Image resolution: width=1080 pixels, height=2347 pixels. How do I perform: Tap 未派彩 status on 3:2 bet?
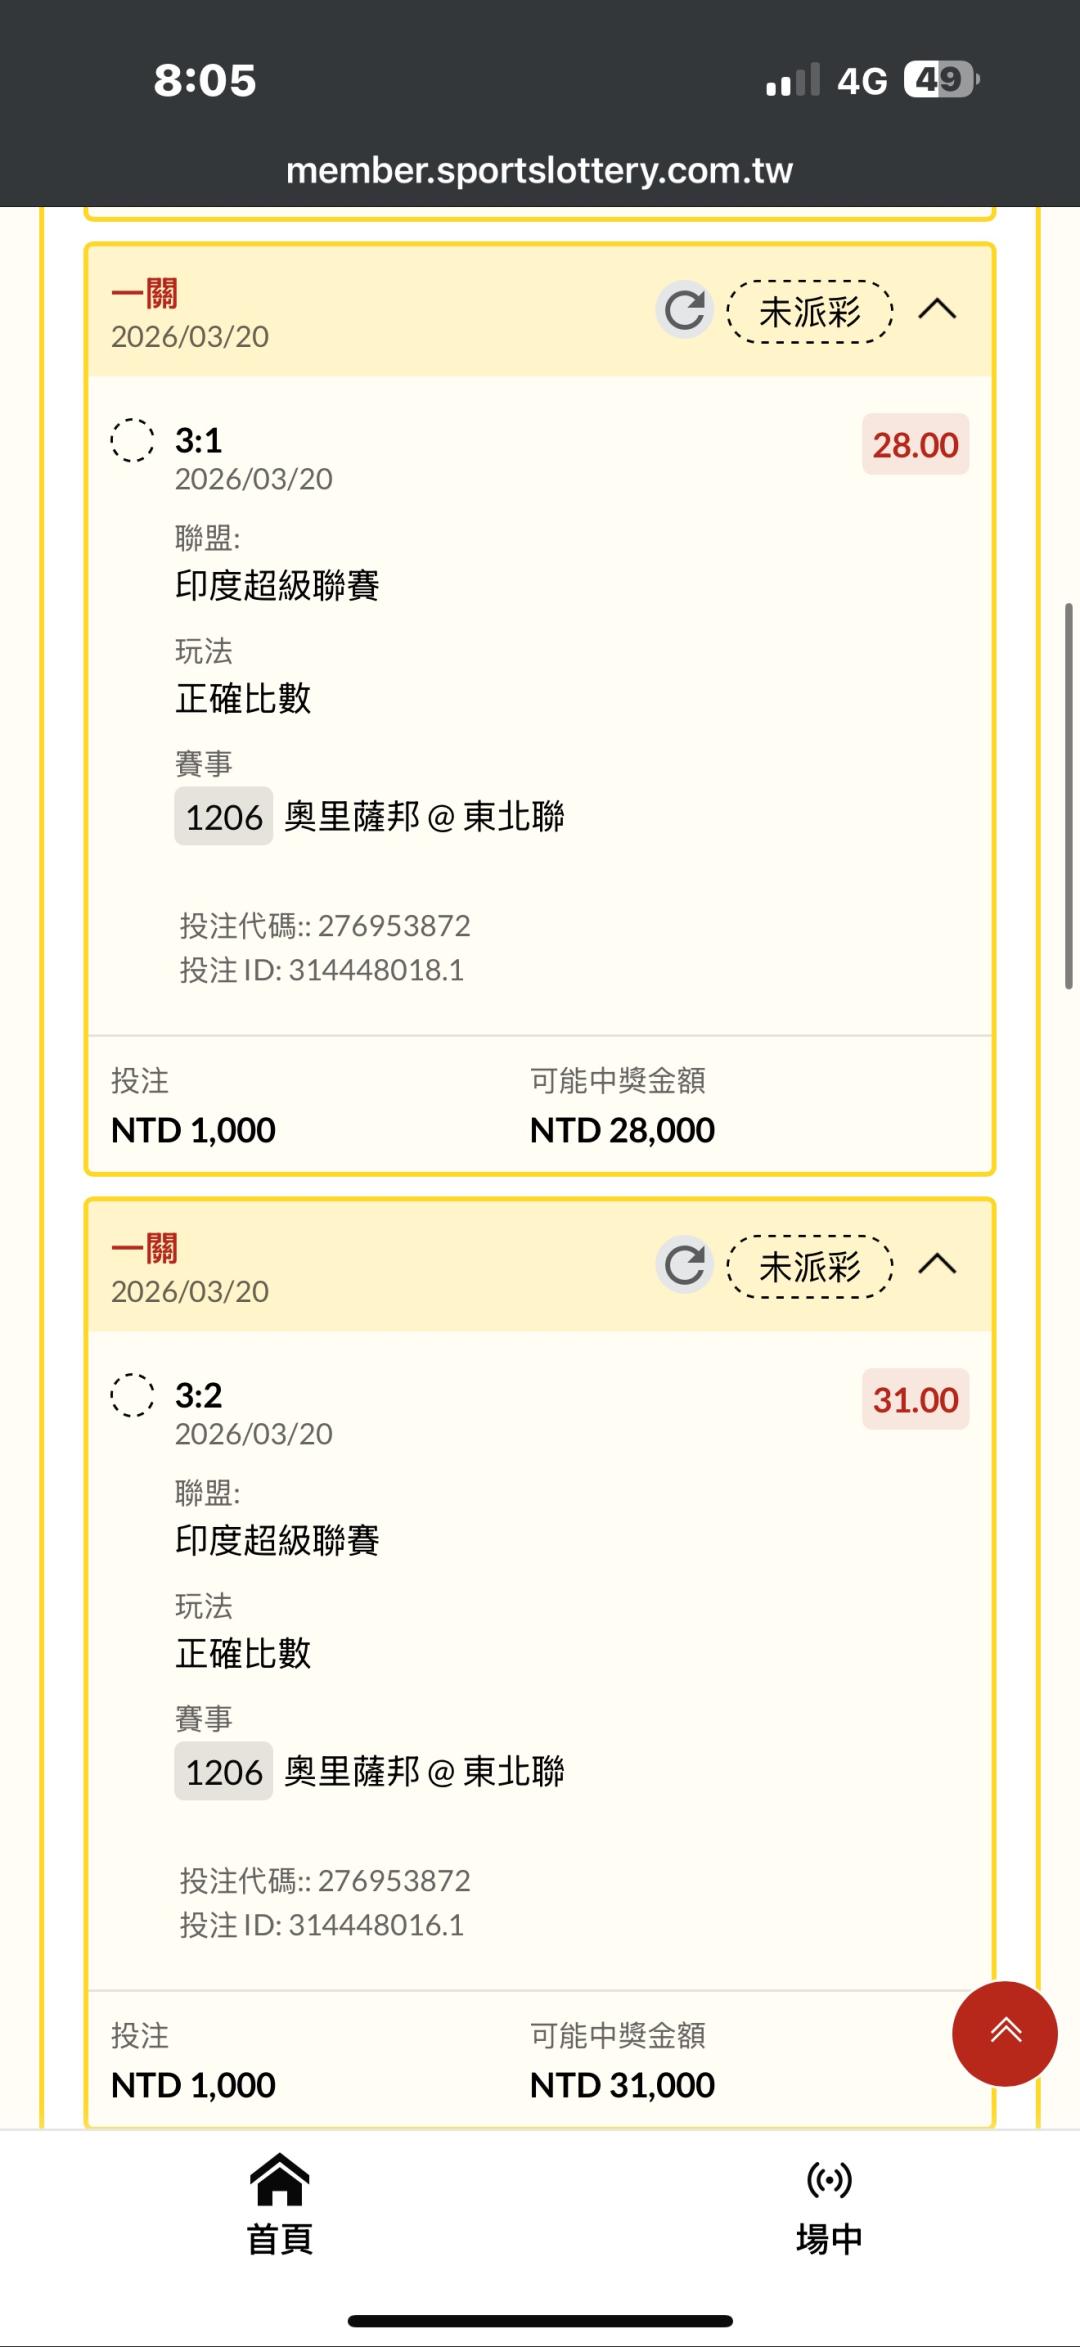point(809,1267)
